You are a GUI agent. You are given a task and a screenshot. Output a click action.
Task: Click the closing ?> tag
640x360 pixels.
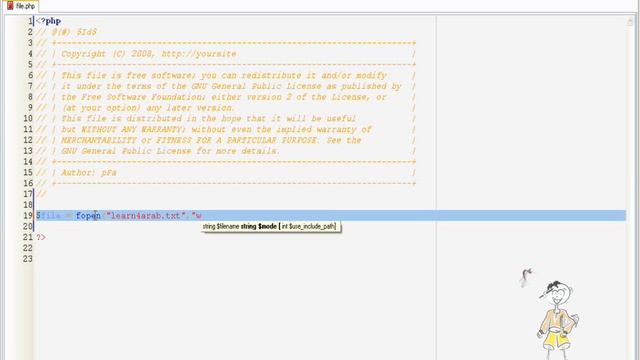click(x=41, y=238)
